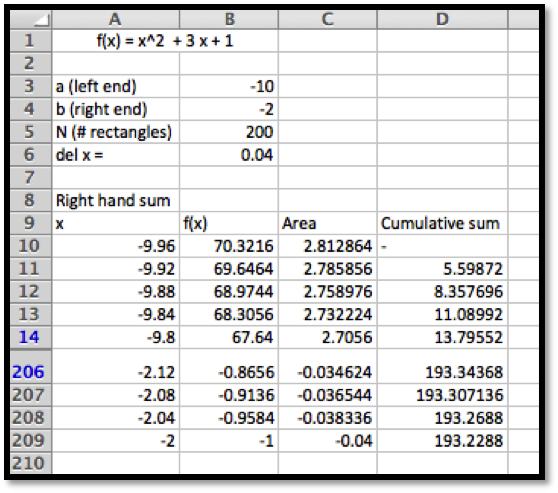558x493 pixels.
Task: Select the cell with value -10
Action: pos(229,86)
